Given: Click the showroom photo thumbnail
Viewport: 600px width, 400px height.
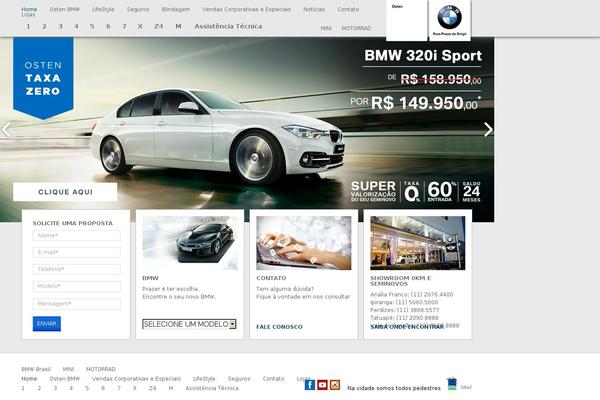Looking at the screenshot, I should coord(418,243).
